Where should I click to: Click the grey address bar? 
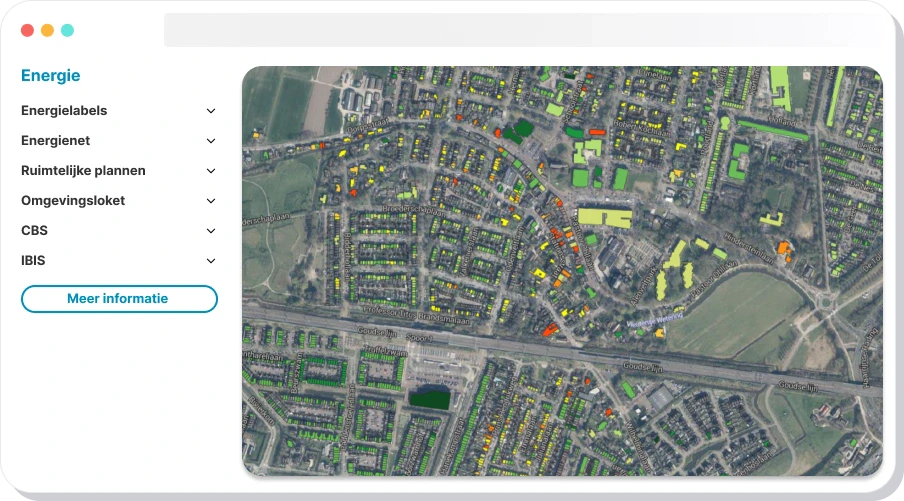pyautogui.click(x=525, y=30)
